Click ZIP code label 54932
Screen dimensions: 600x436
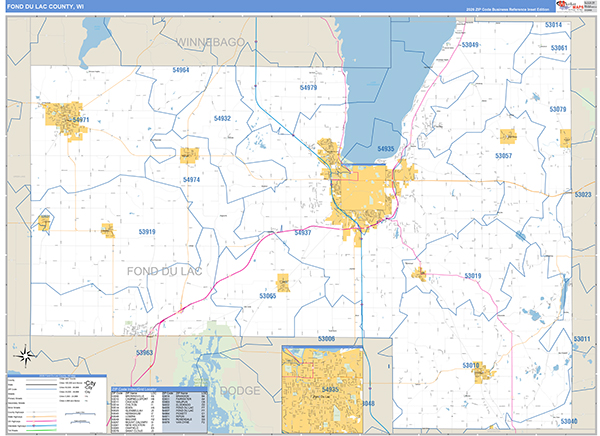[x=222, y=118]
